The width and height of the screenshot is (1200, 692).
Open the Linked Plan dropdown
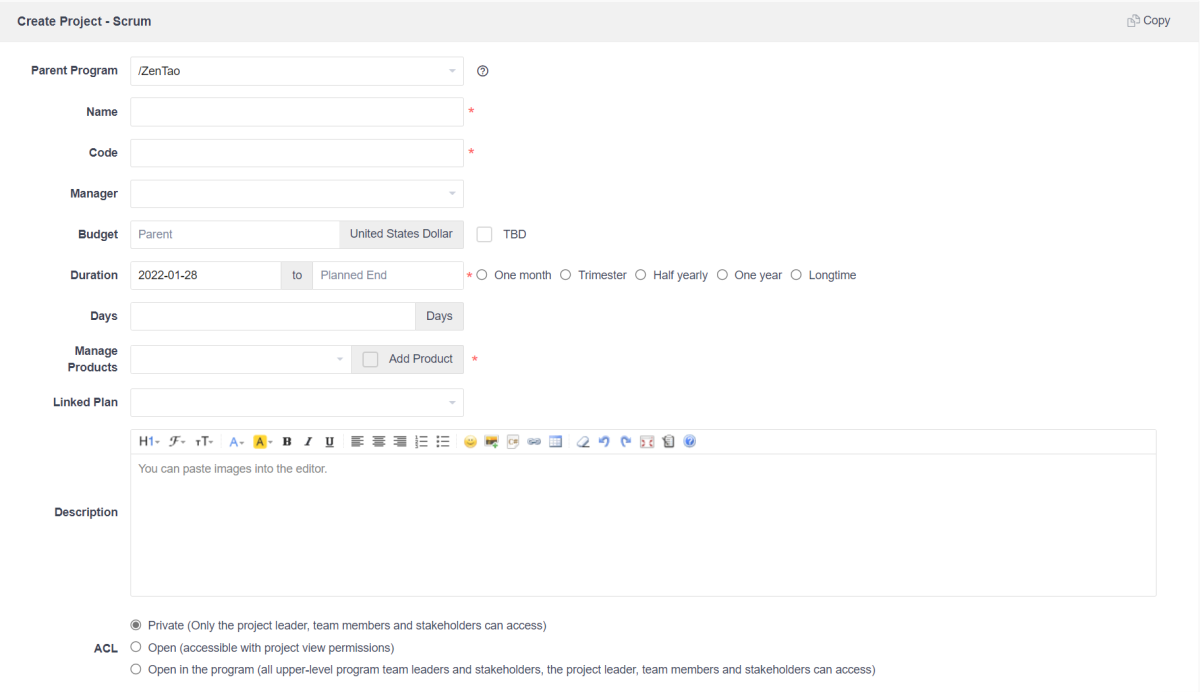tap(297, 403)
